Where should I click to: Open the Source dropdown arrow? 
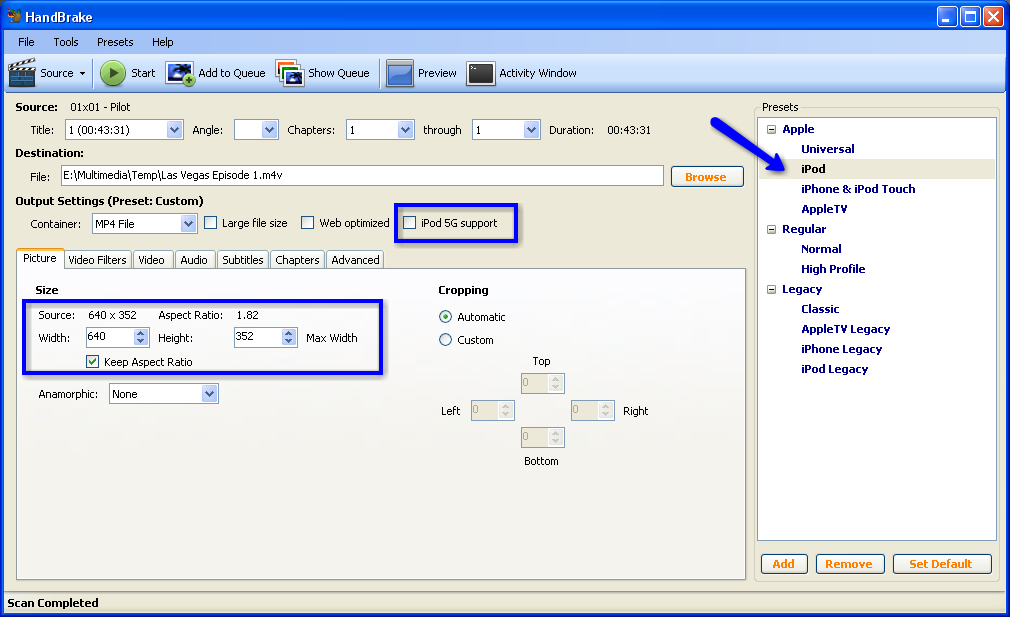coord(82,73)
